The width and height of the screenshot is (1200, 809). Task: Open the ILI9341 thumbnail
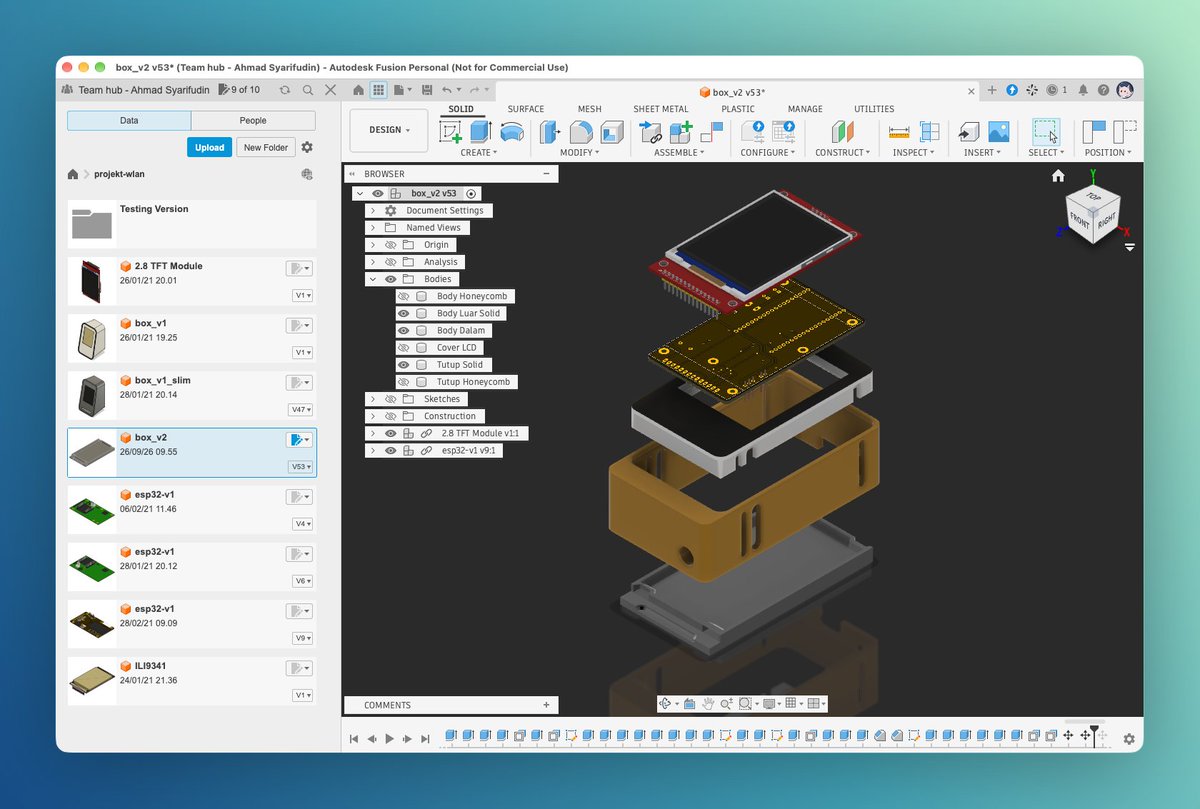click(x=91, y=682)
